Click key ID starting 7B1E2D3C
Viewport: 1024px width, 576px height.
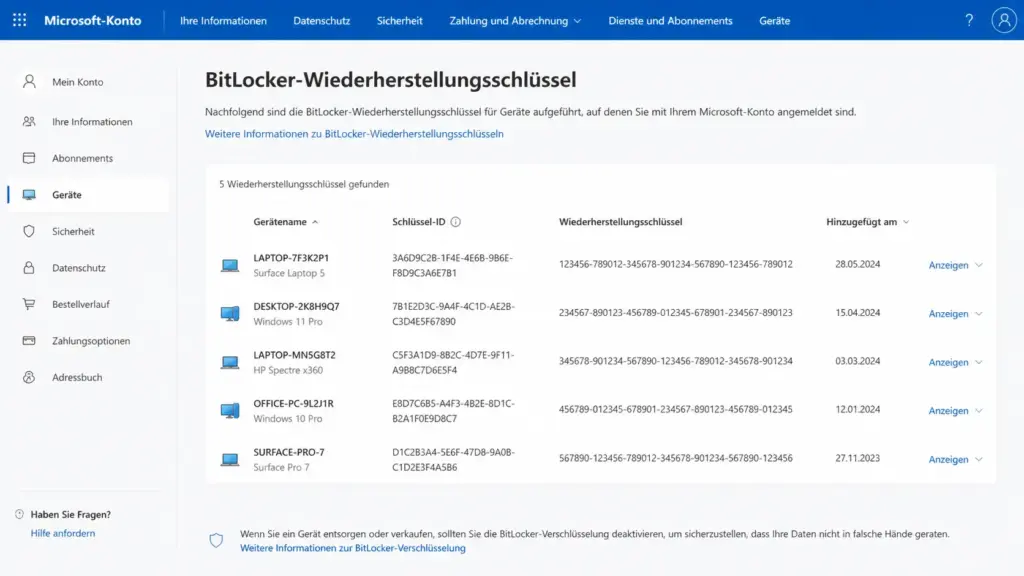(x=453, y=313)
